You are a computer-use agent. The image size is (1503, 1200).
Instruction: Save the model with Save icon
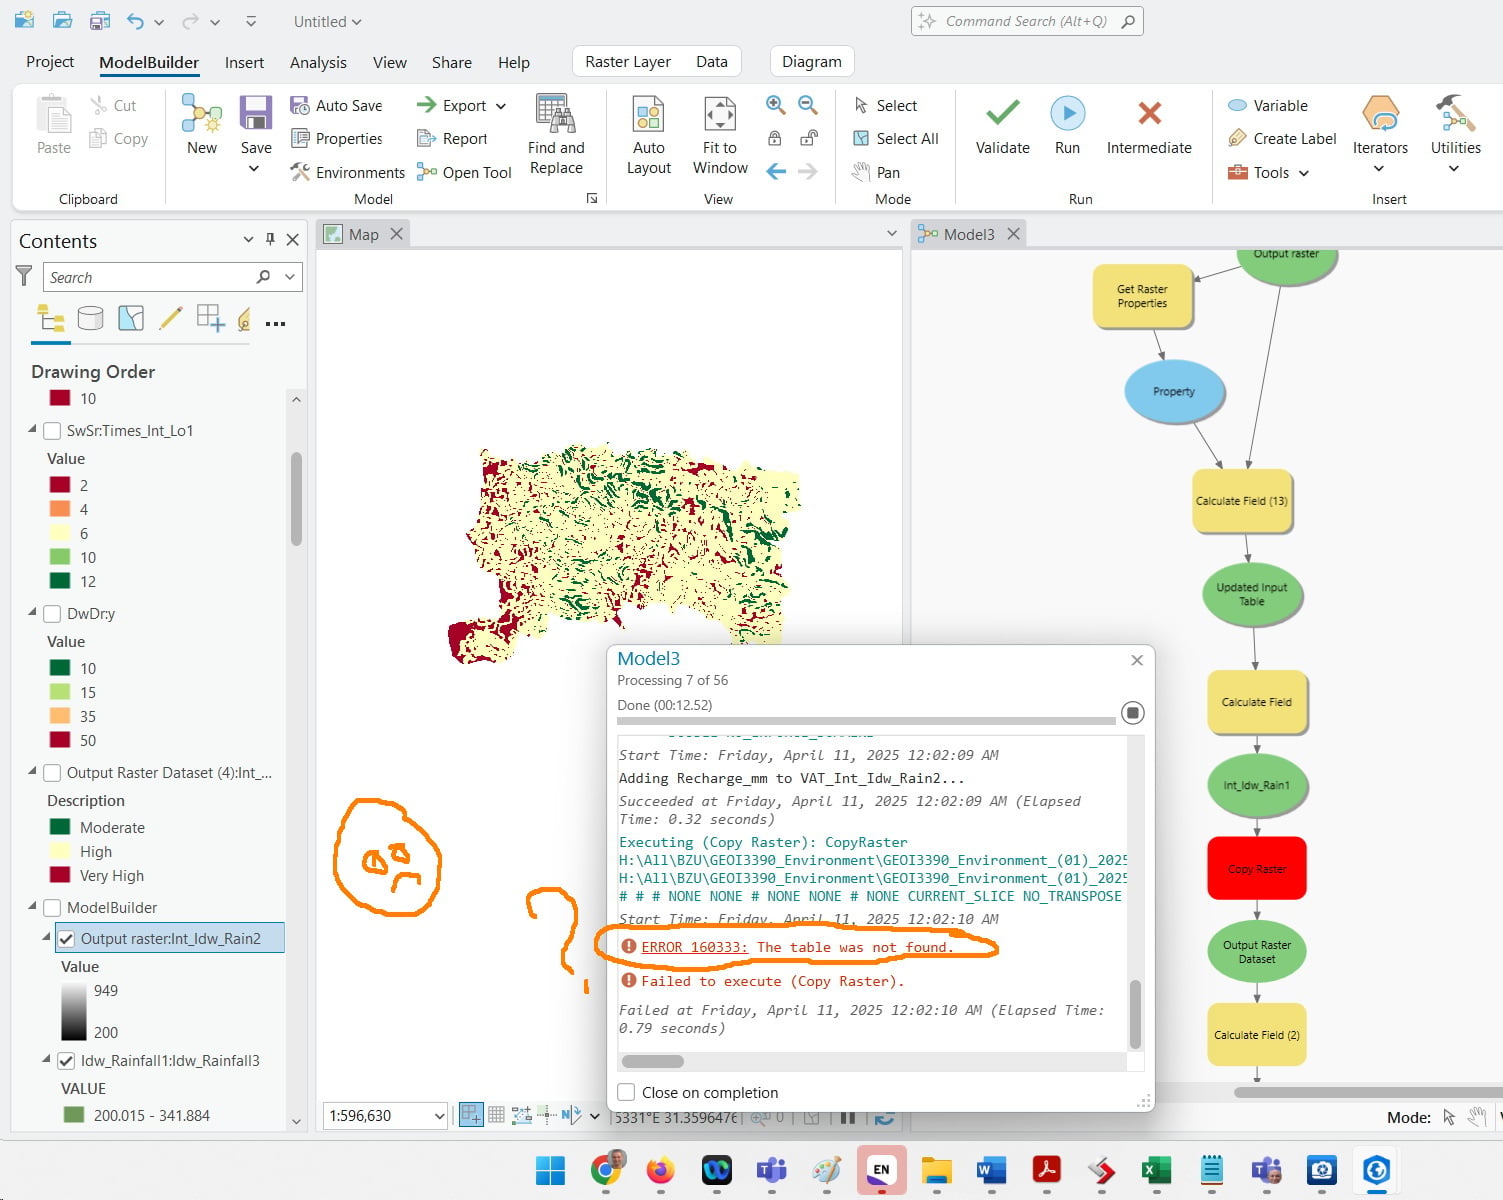(256, 112)
